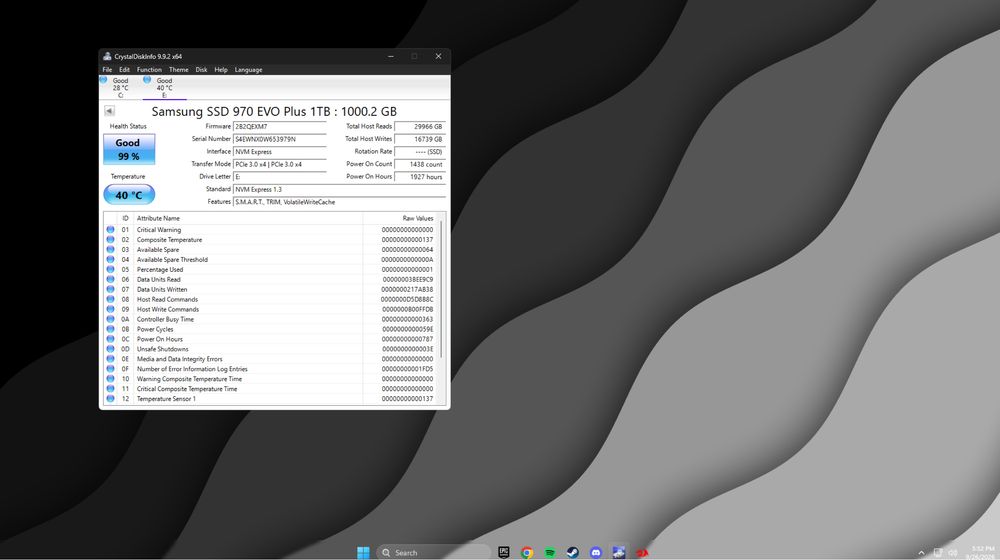Viewport: 1000px width, 560px height.
Task: Open the File menu
Action: point(107,70)
